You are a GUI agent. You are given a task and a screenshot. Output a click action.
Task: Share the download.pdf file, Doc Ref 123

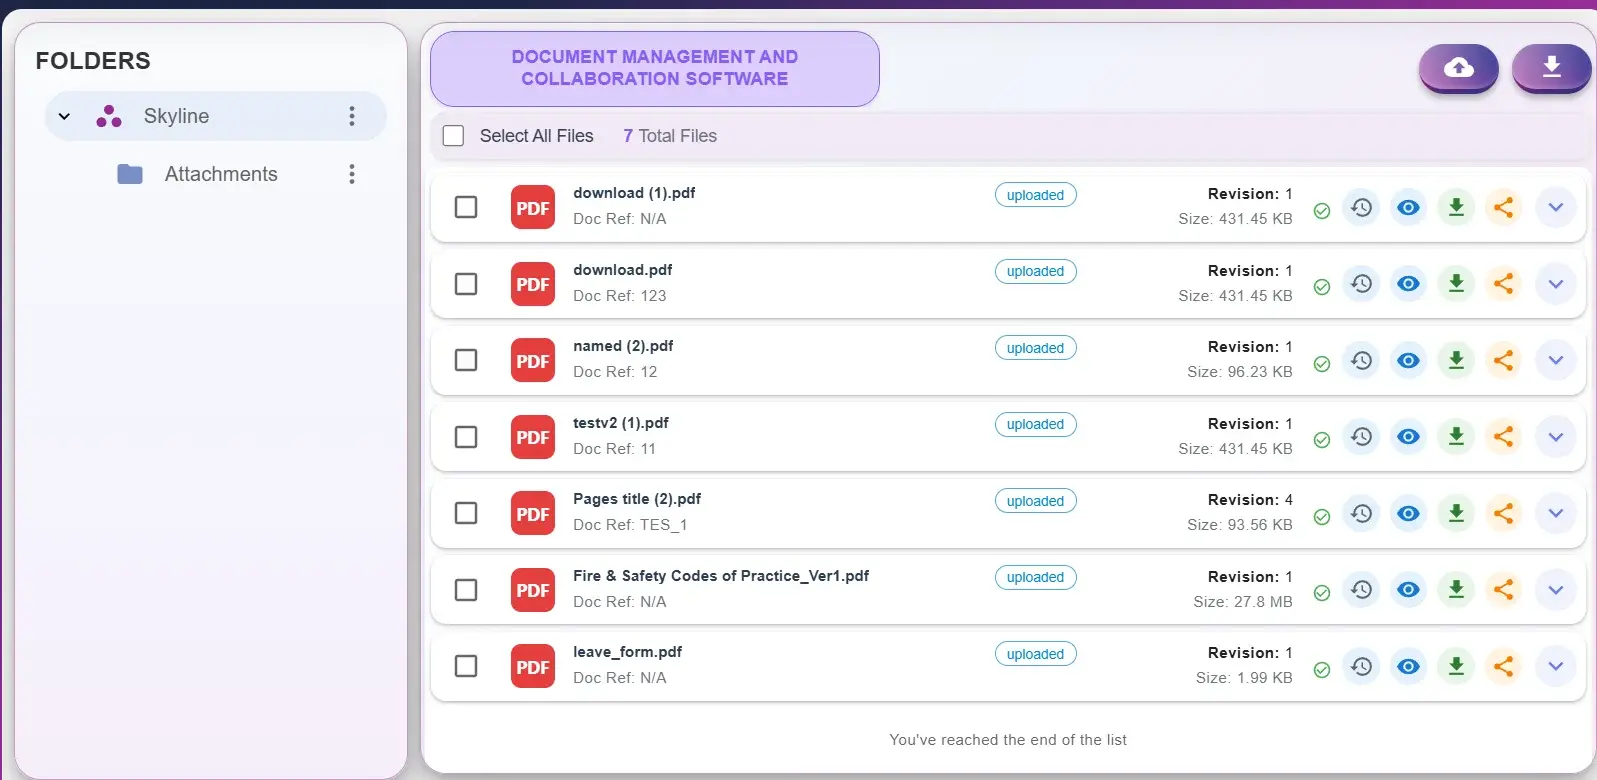[1503, 283]
